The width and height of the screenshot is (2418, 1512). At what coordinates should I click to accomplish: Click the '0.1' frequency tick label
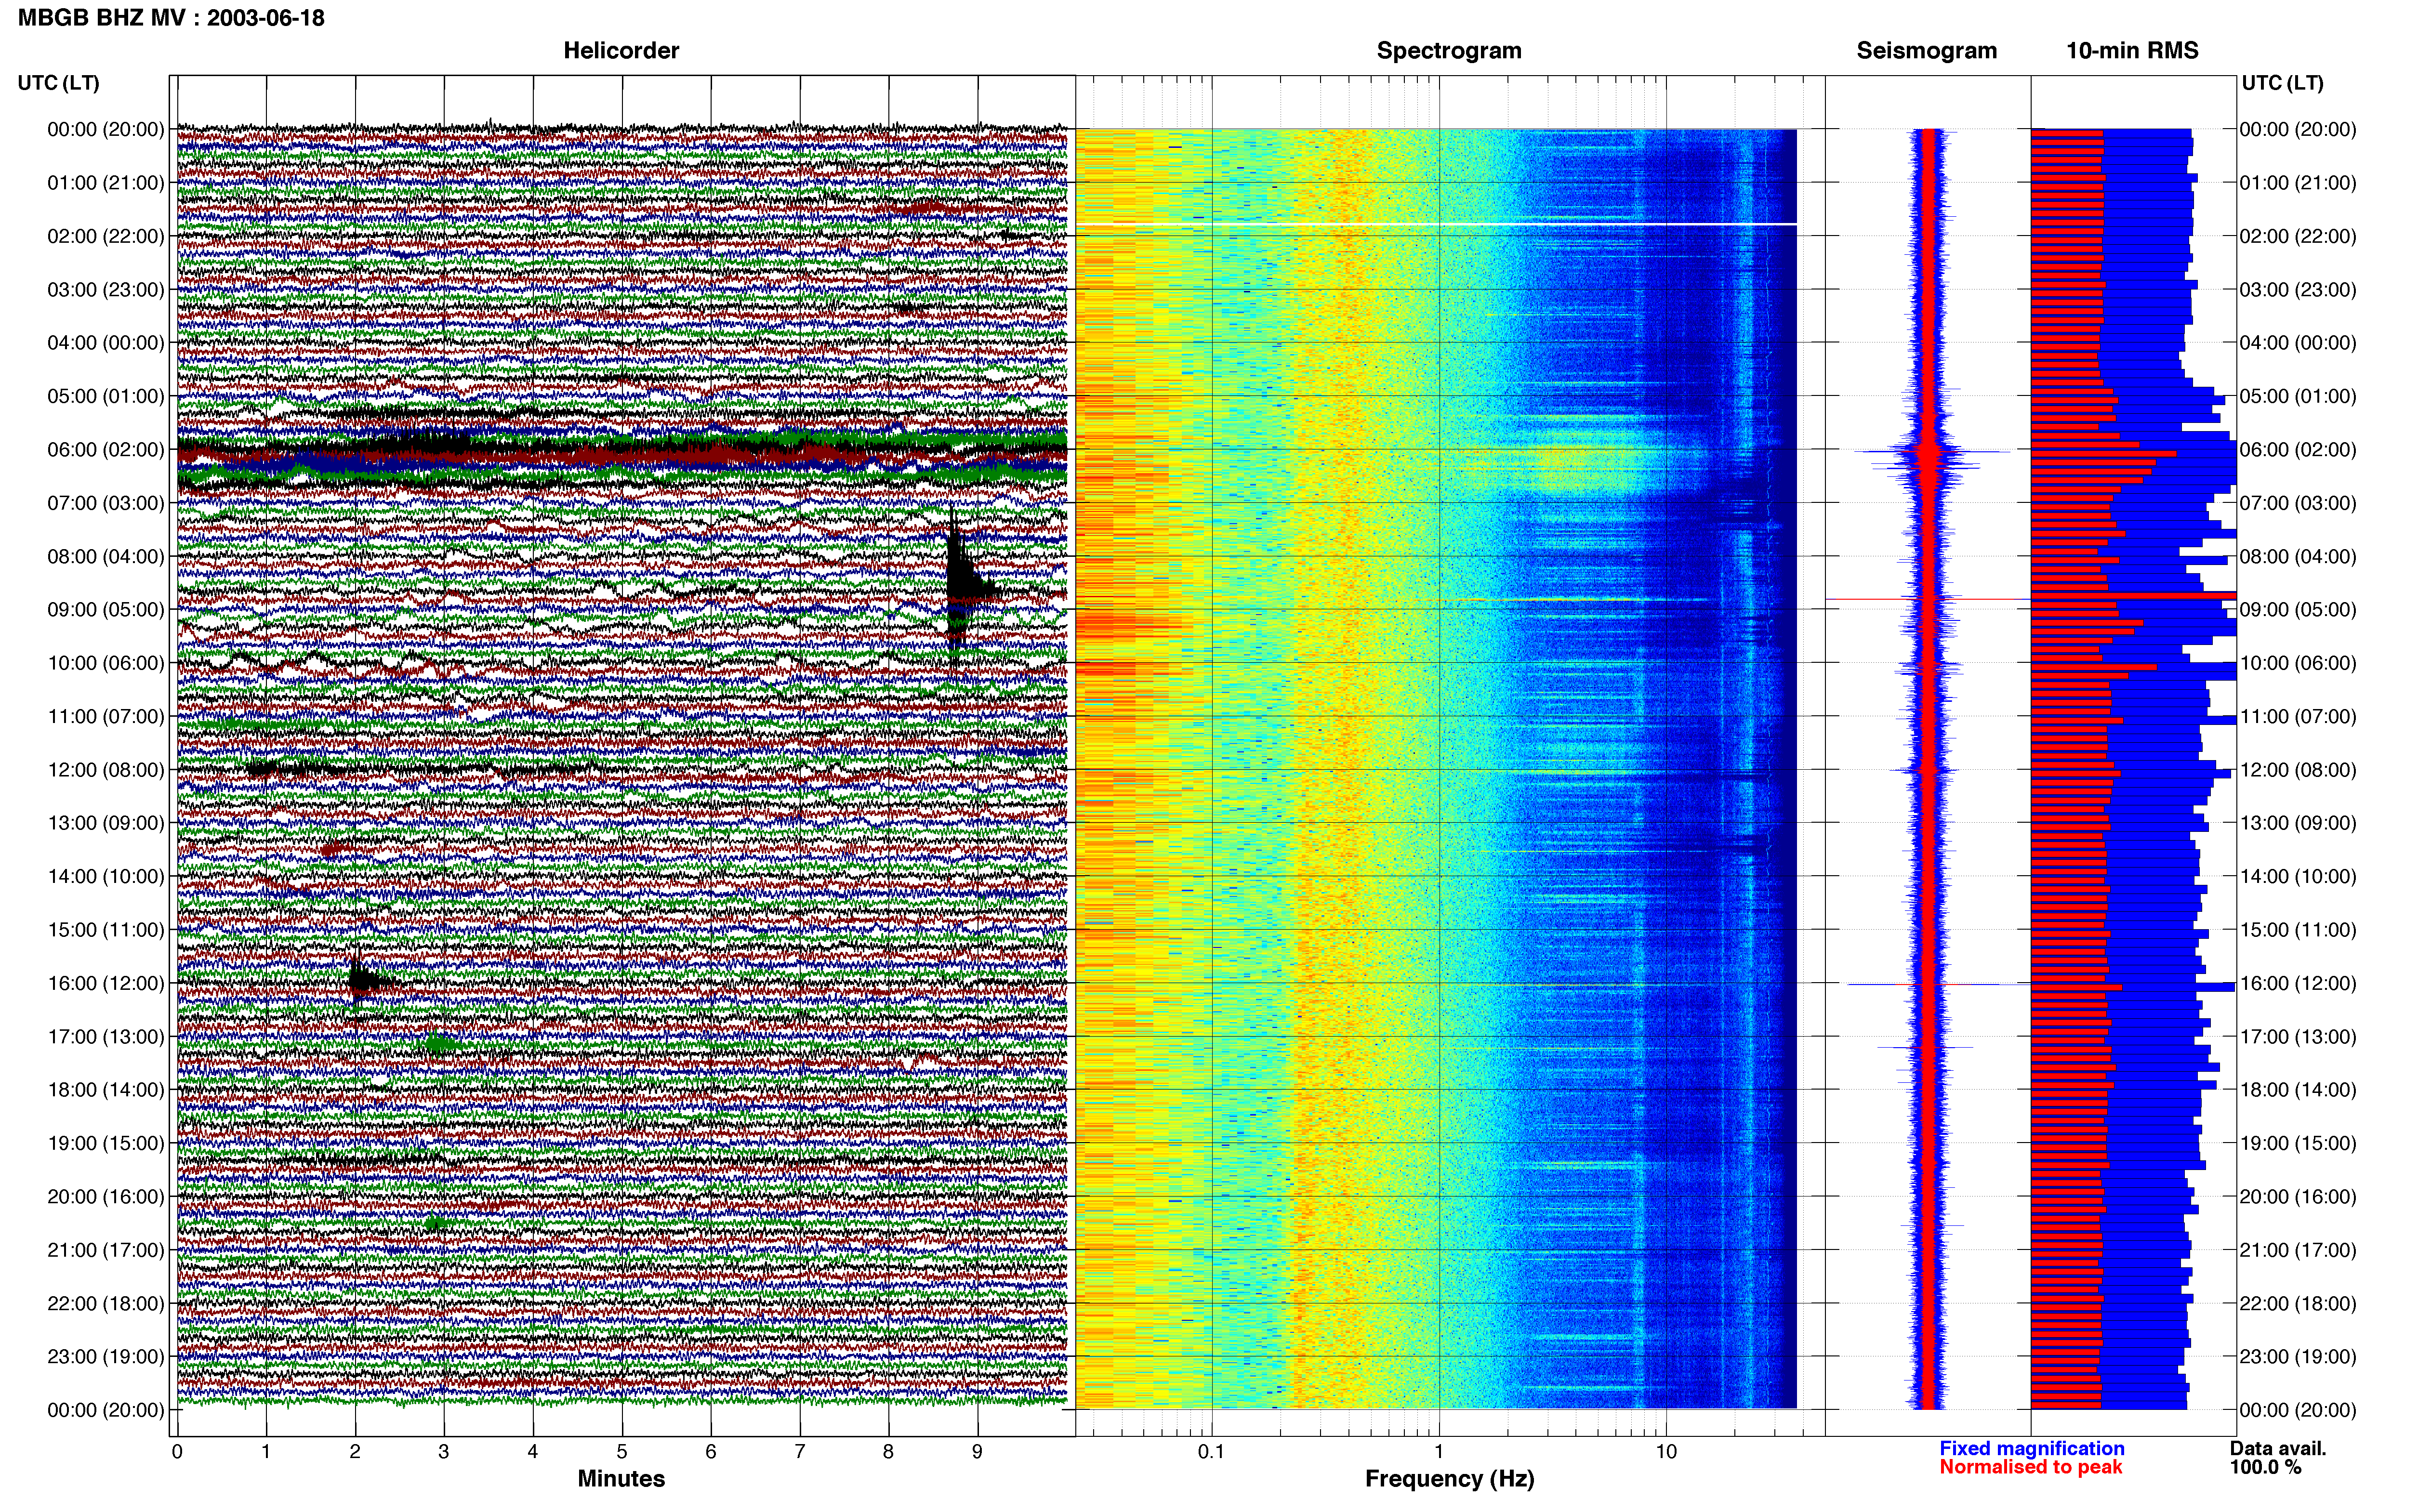click(x=1211, y=1451)
